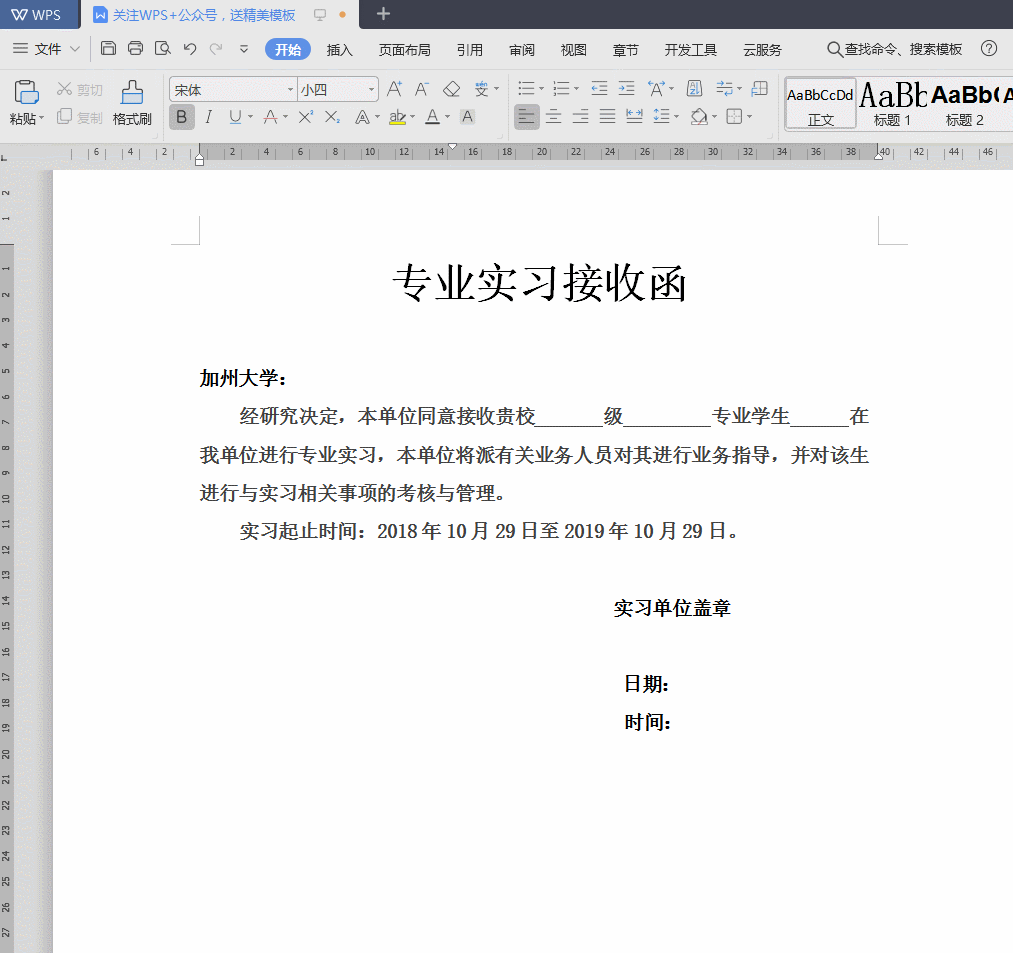Open the Save icon
Viewport: 1013px width, 953px height.
(x=108, y=47)
